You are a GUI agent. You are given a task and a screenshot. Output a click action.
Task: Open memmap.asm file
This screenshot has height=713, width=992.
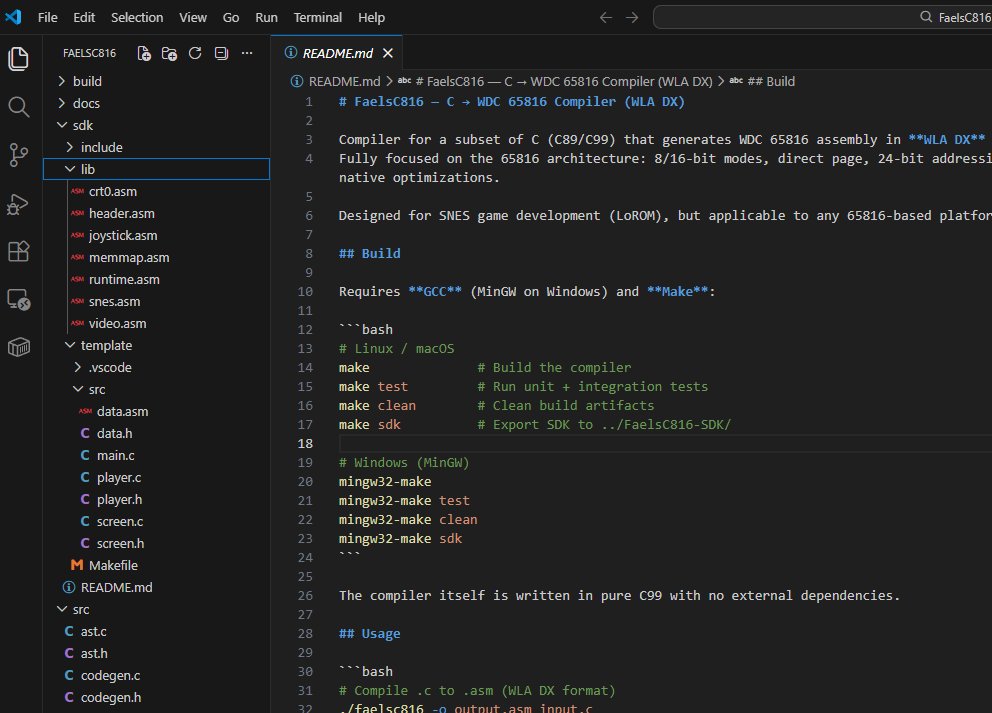point(129,257)
